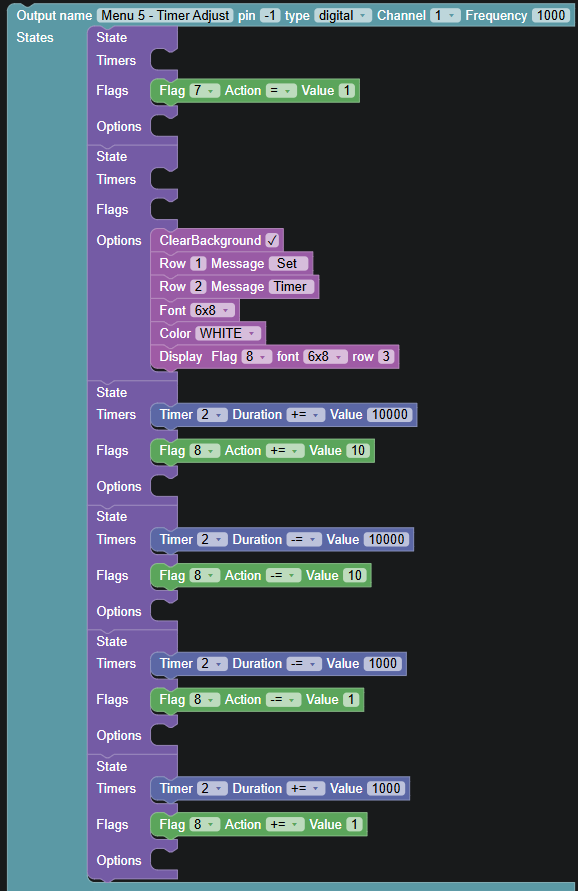Open the Channel 1 dropdown
The height and width of the screenshot is (891, 578).
pyautogui.click(x=445, y=15)
